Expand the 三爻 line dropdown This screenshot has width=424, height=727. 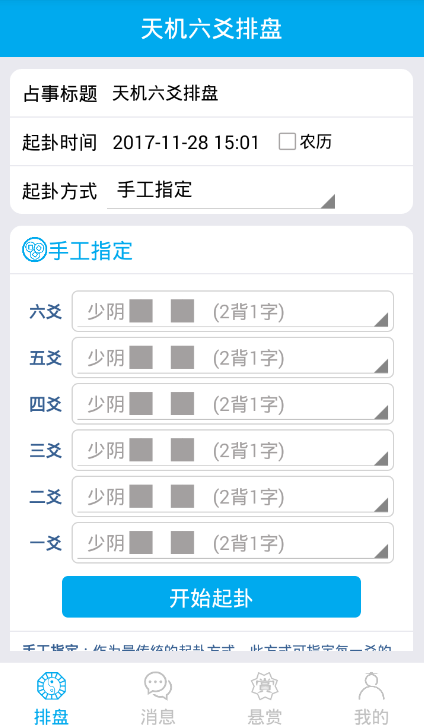[233, 450]
